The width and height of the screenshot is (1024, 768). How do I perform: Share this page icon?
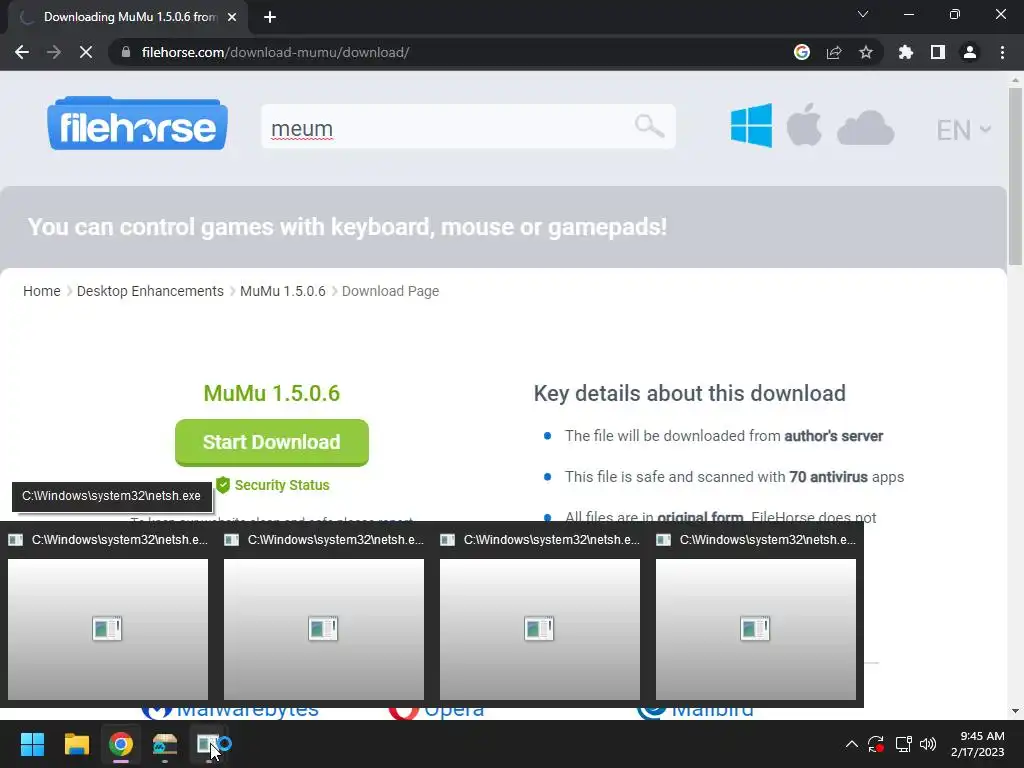[834, 52]
